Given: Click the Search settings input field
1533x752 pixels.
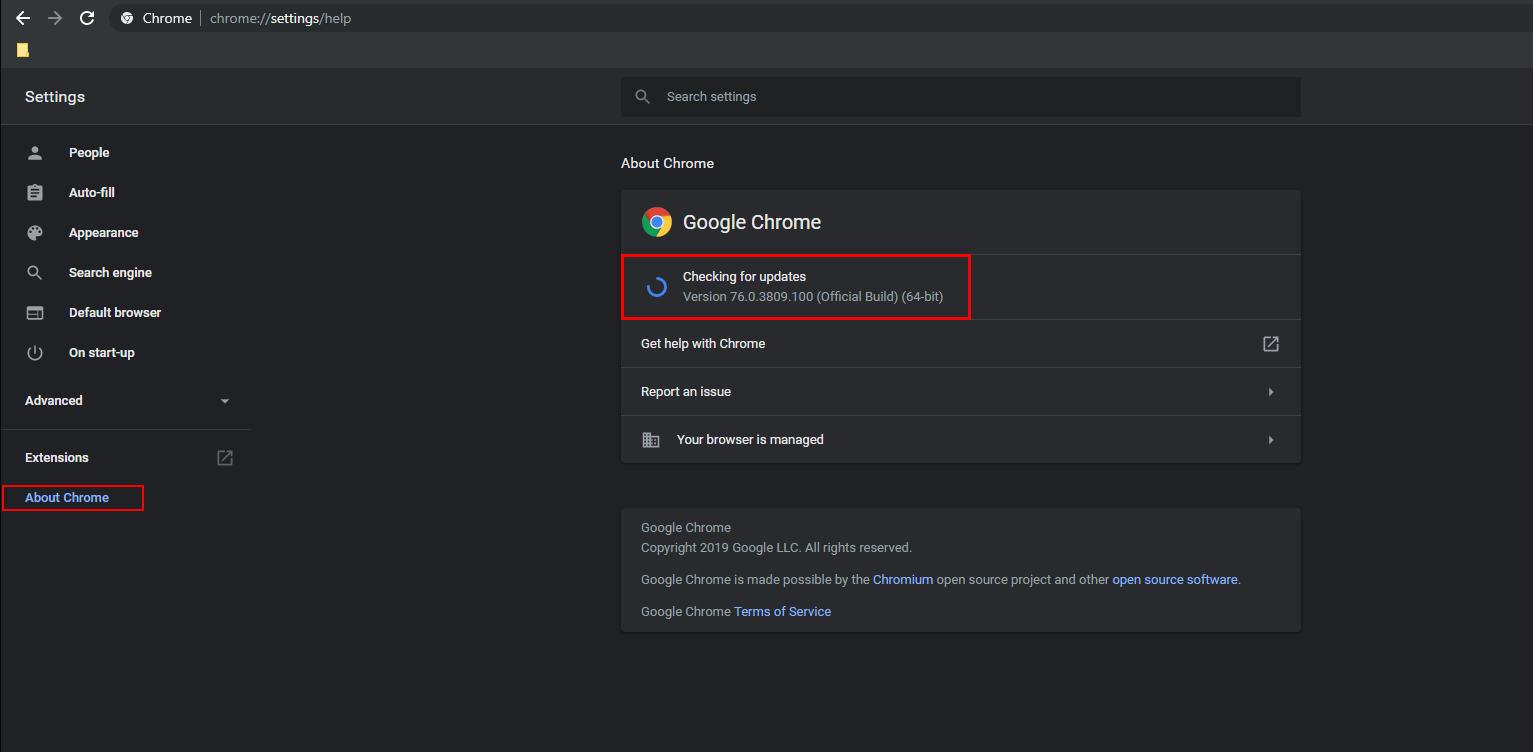Looking at the screenshot, I should (961, 97).
